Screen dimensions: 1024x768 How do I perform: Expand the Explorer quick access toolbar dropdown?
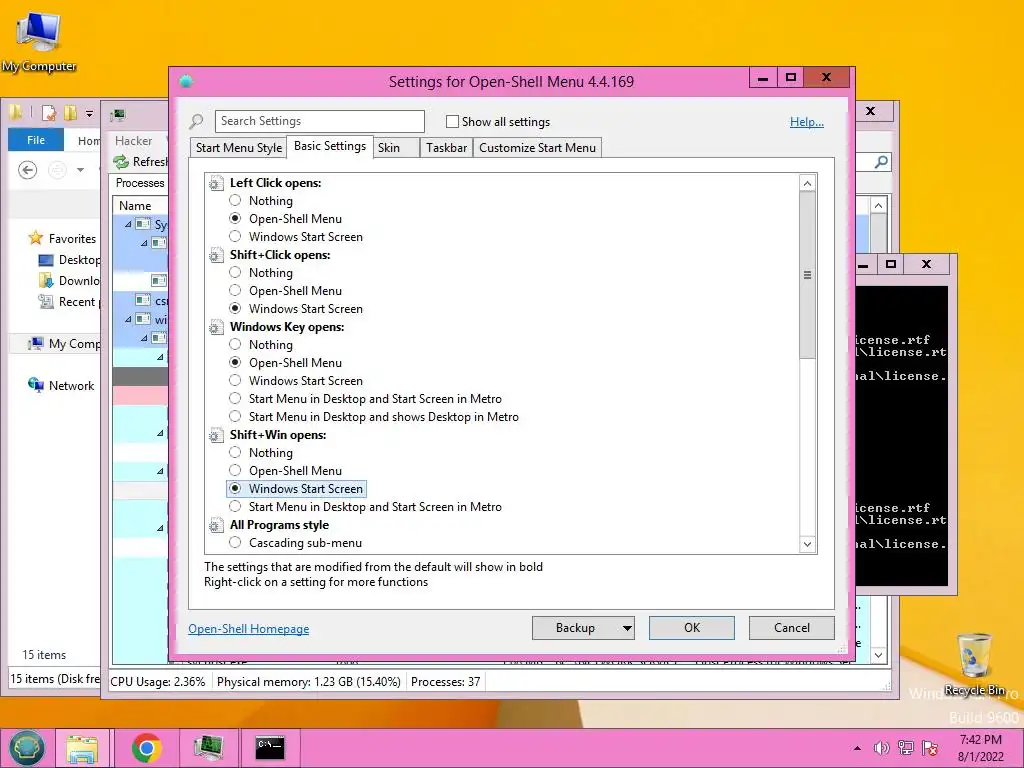click(89, 114)
